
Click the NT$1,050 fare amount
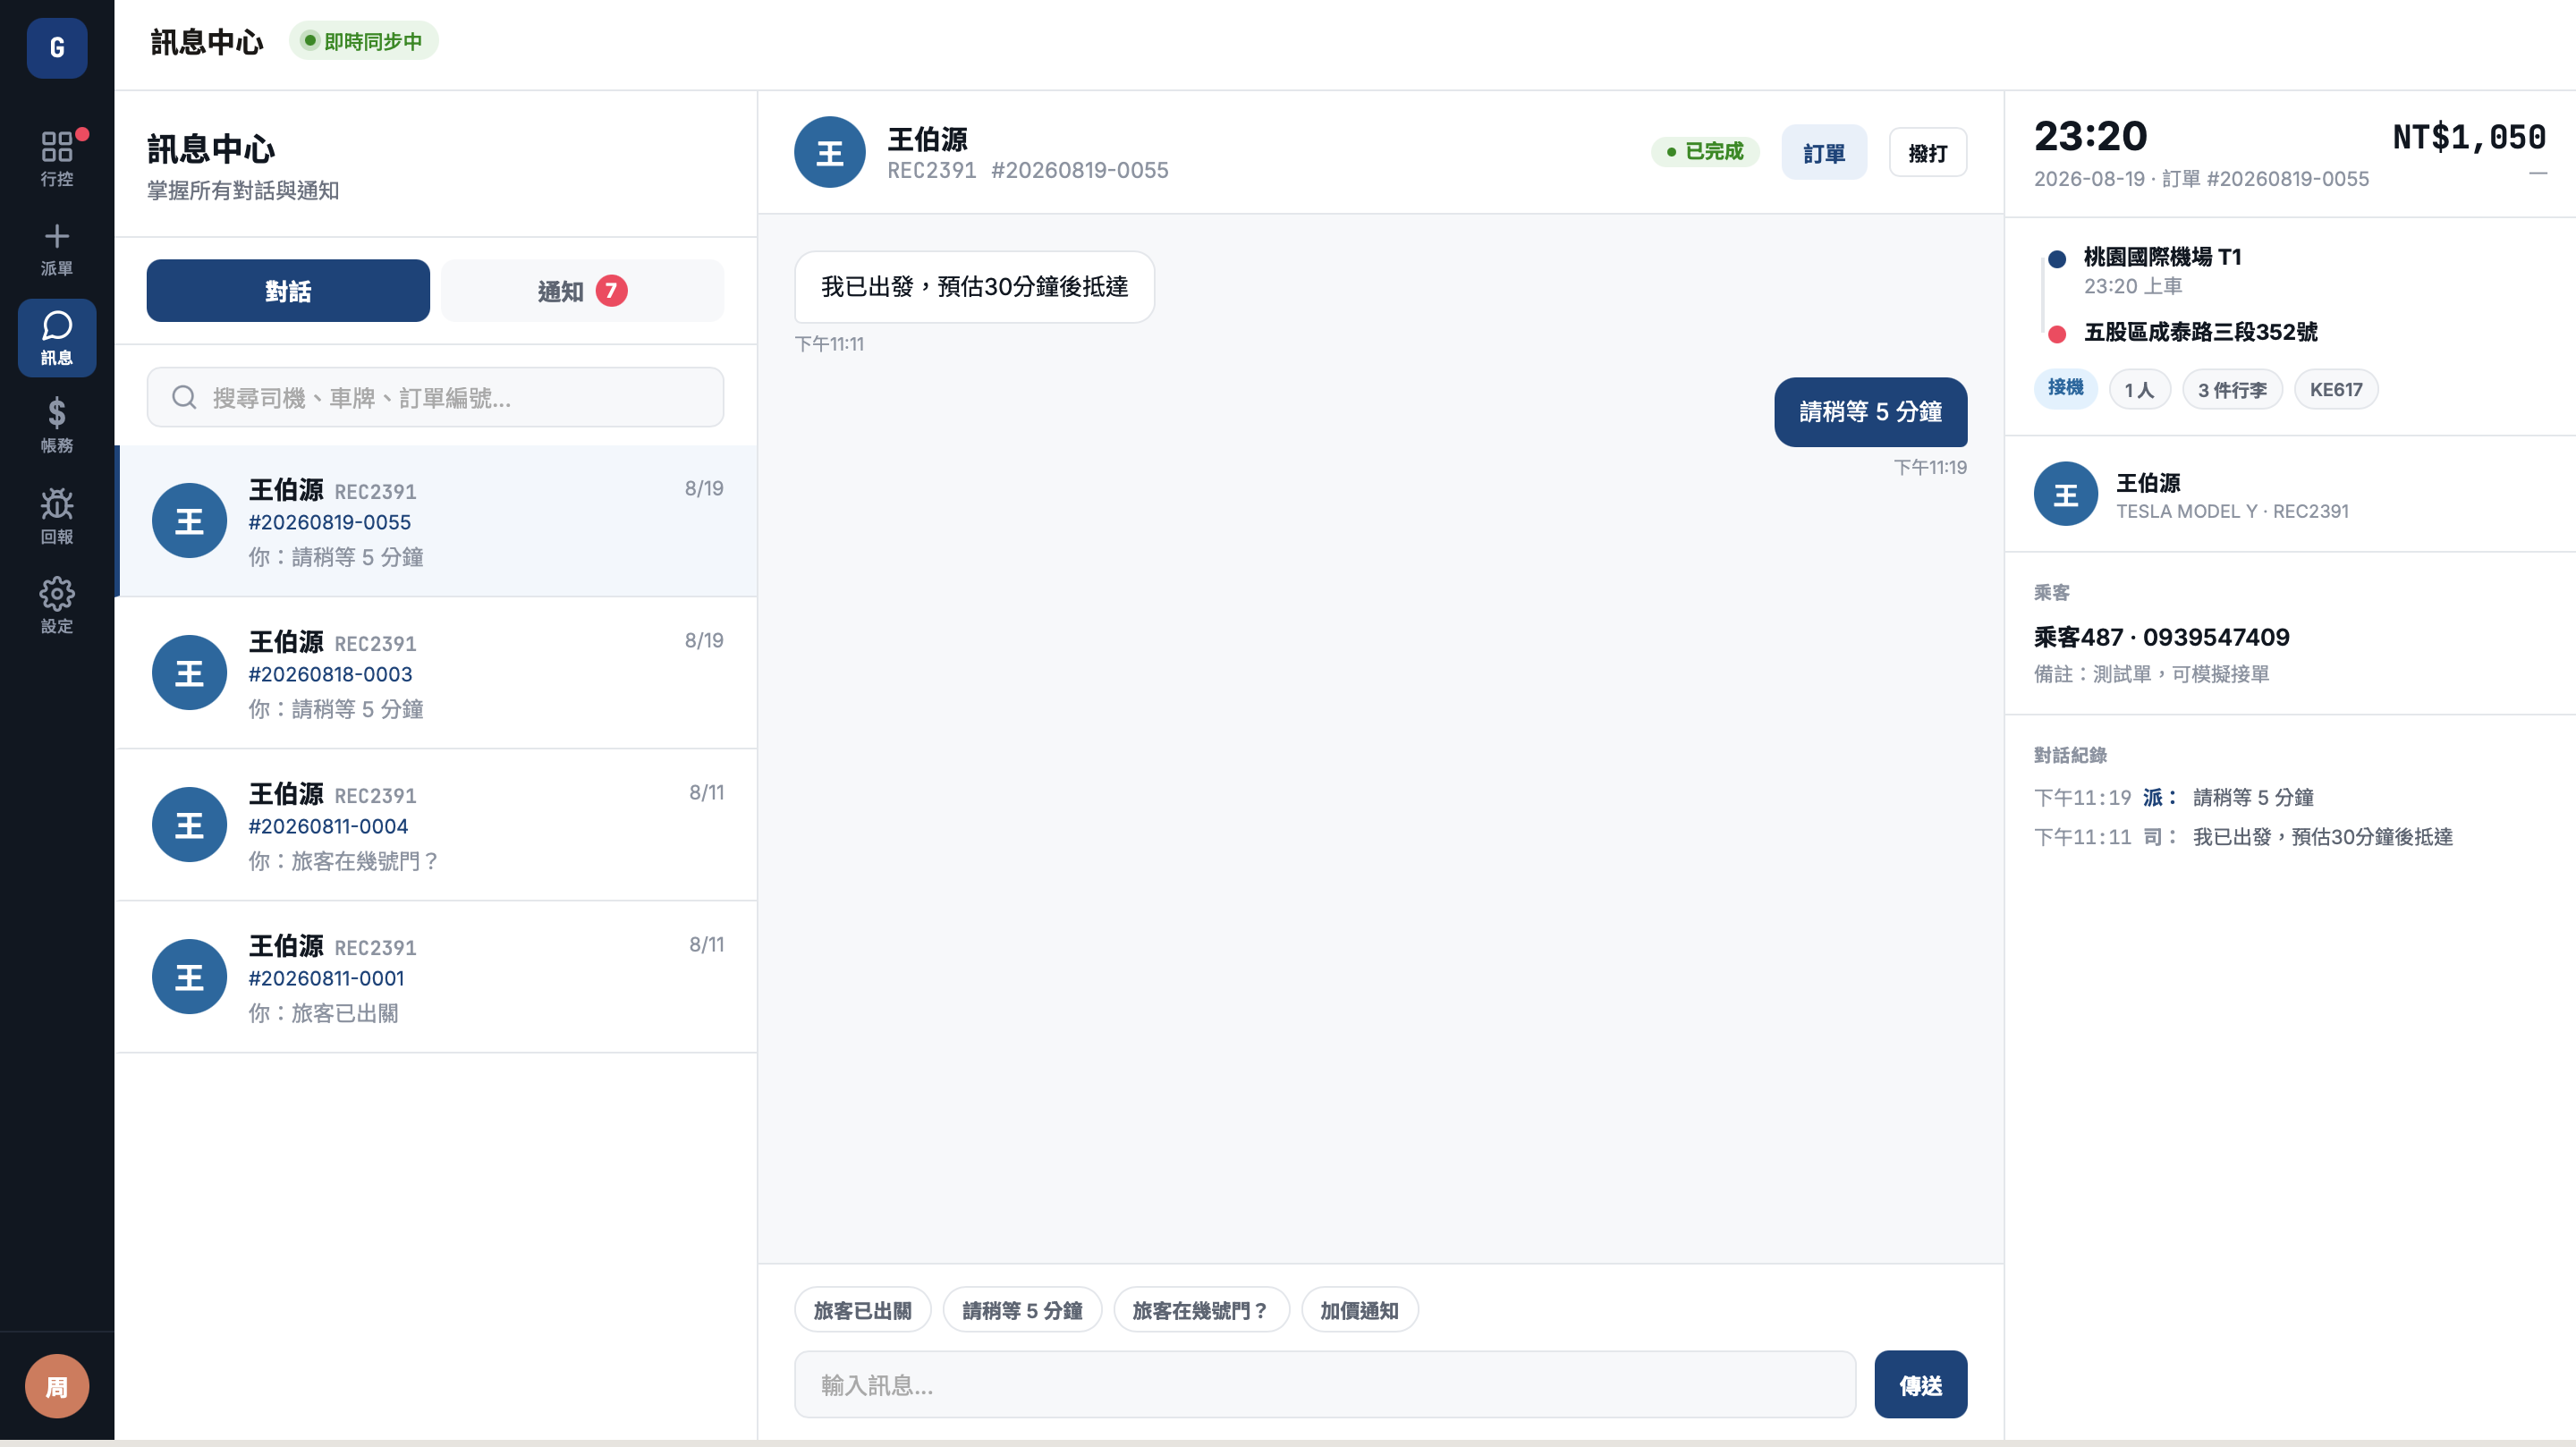[2469, 137]
